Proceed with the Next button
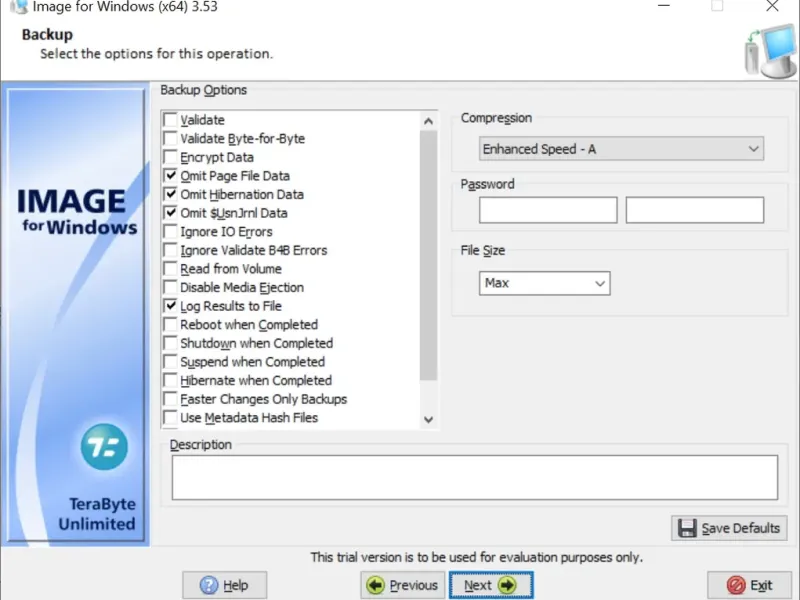 [491, 585]
